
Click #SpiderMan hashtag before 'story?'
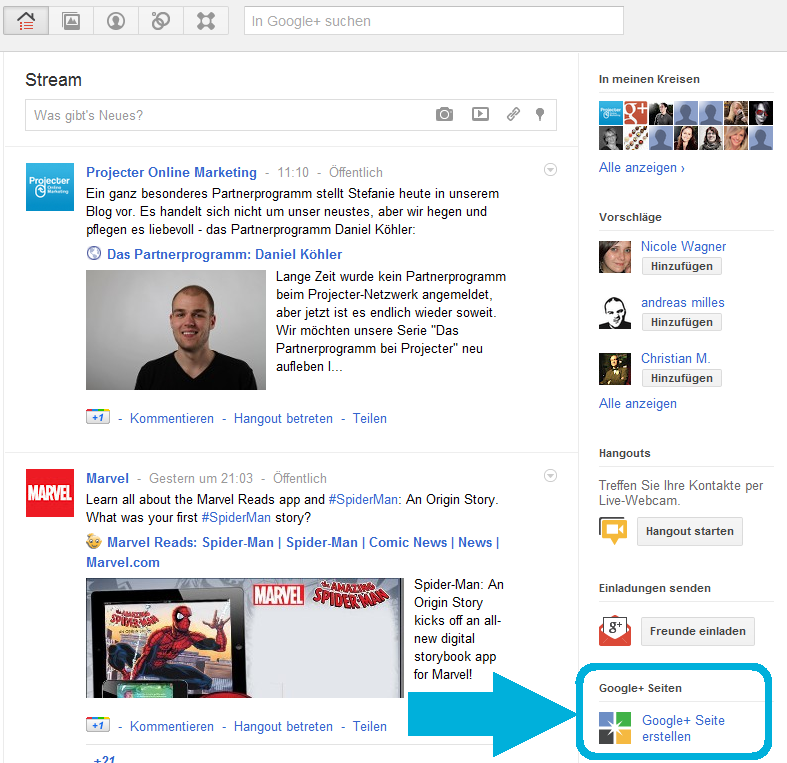pos(236,518)
